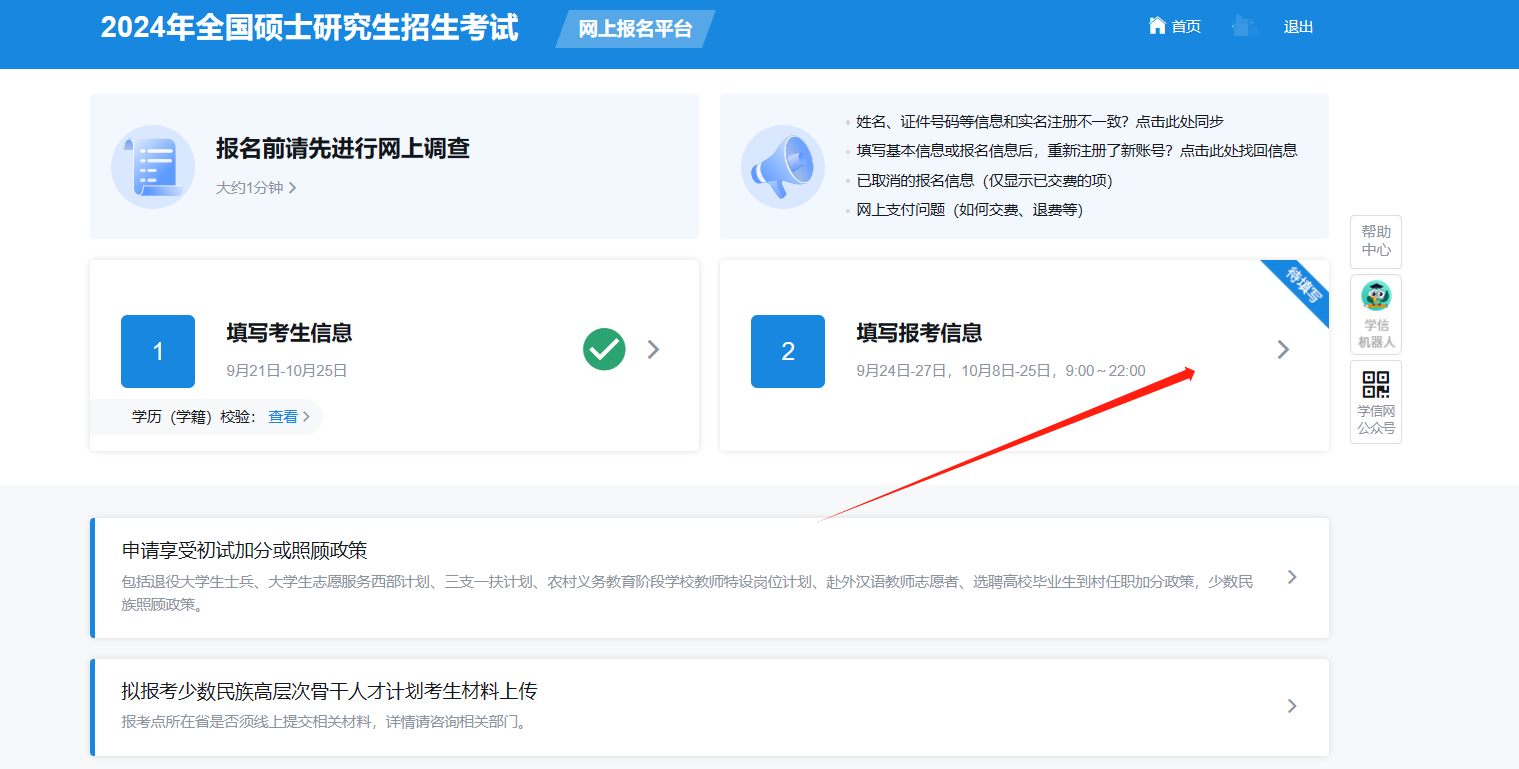Expand 申请享受初试加分或照顾政策 row chevron
The image size is (1519, 769).
(x=1291, y=577)
